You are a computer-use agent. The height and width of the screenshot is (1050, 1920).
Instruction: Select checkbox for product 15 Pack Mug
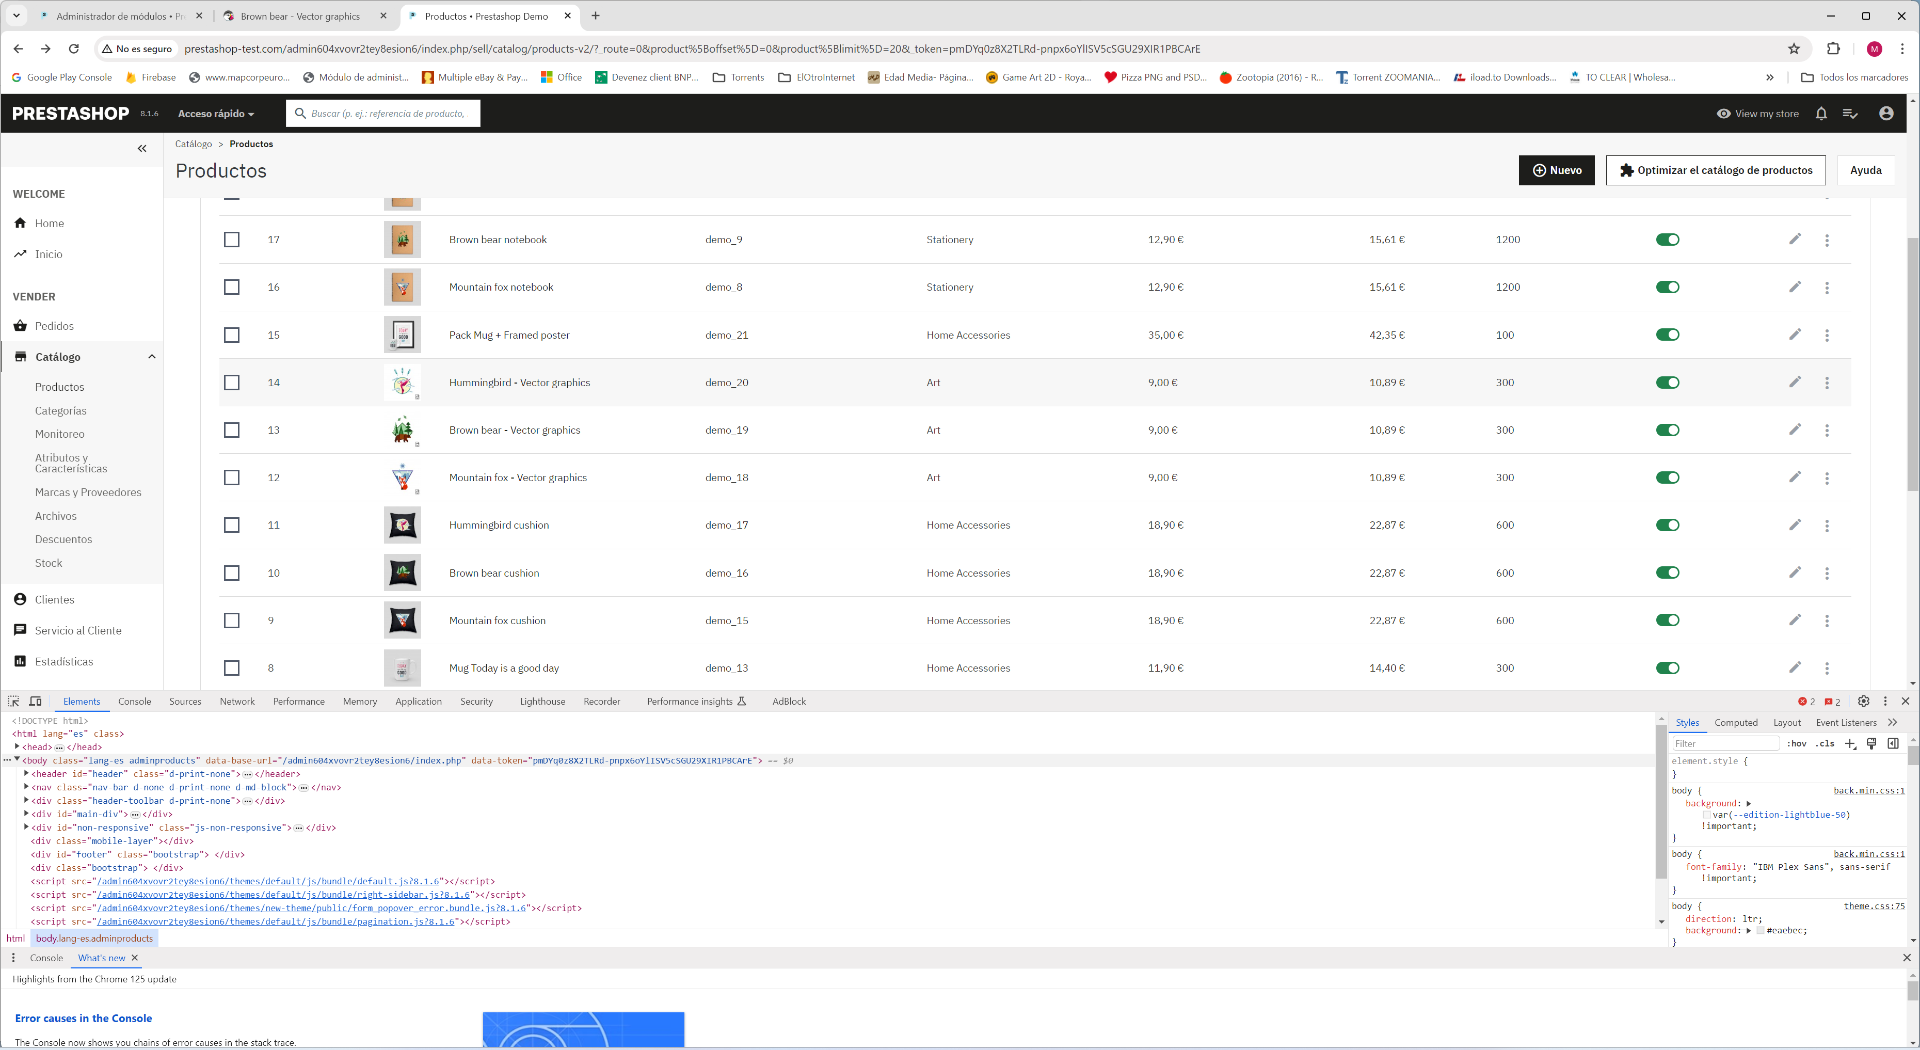pos(232,335)
